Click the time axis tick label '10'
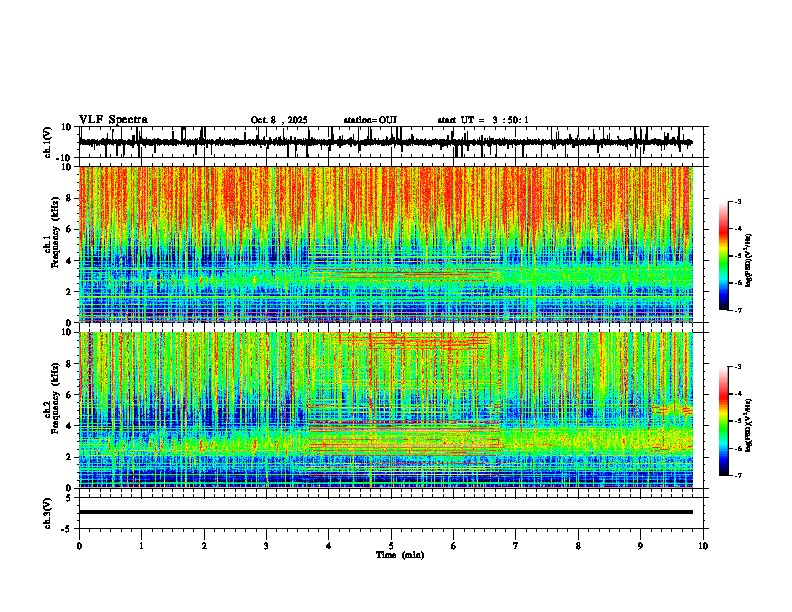Image resolution: width=792 pixels, height=612 pixels. click(703, 546)
